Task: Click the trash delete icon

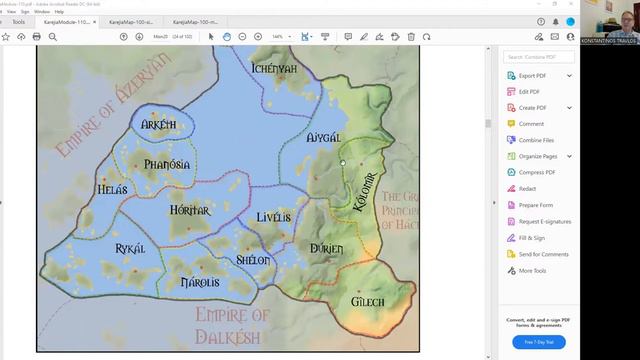Action: [411, 37]
